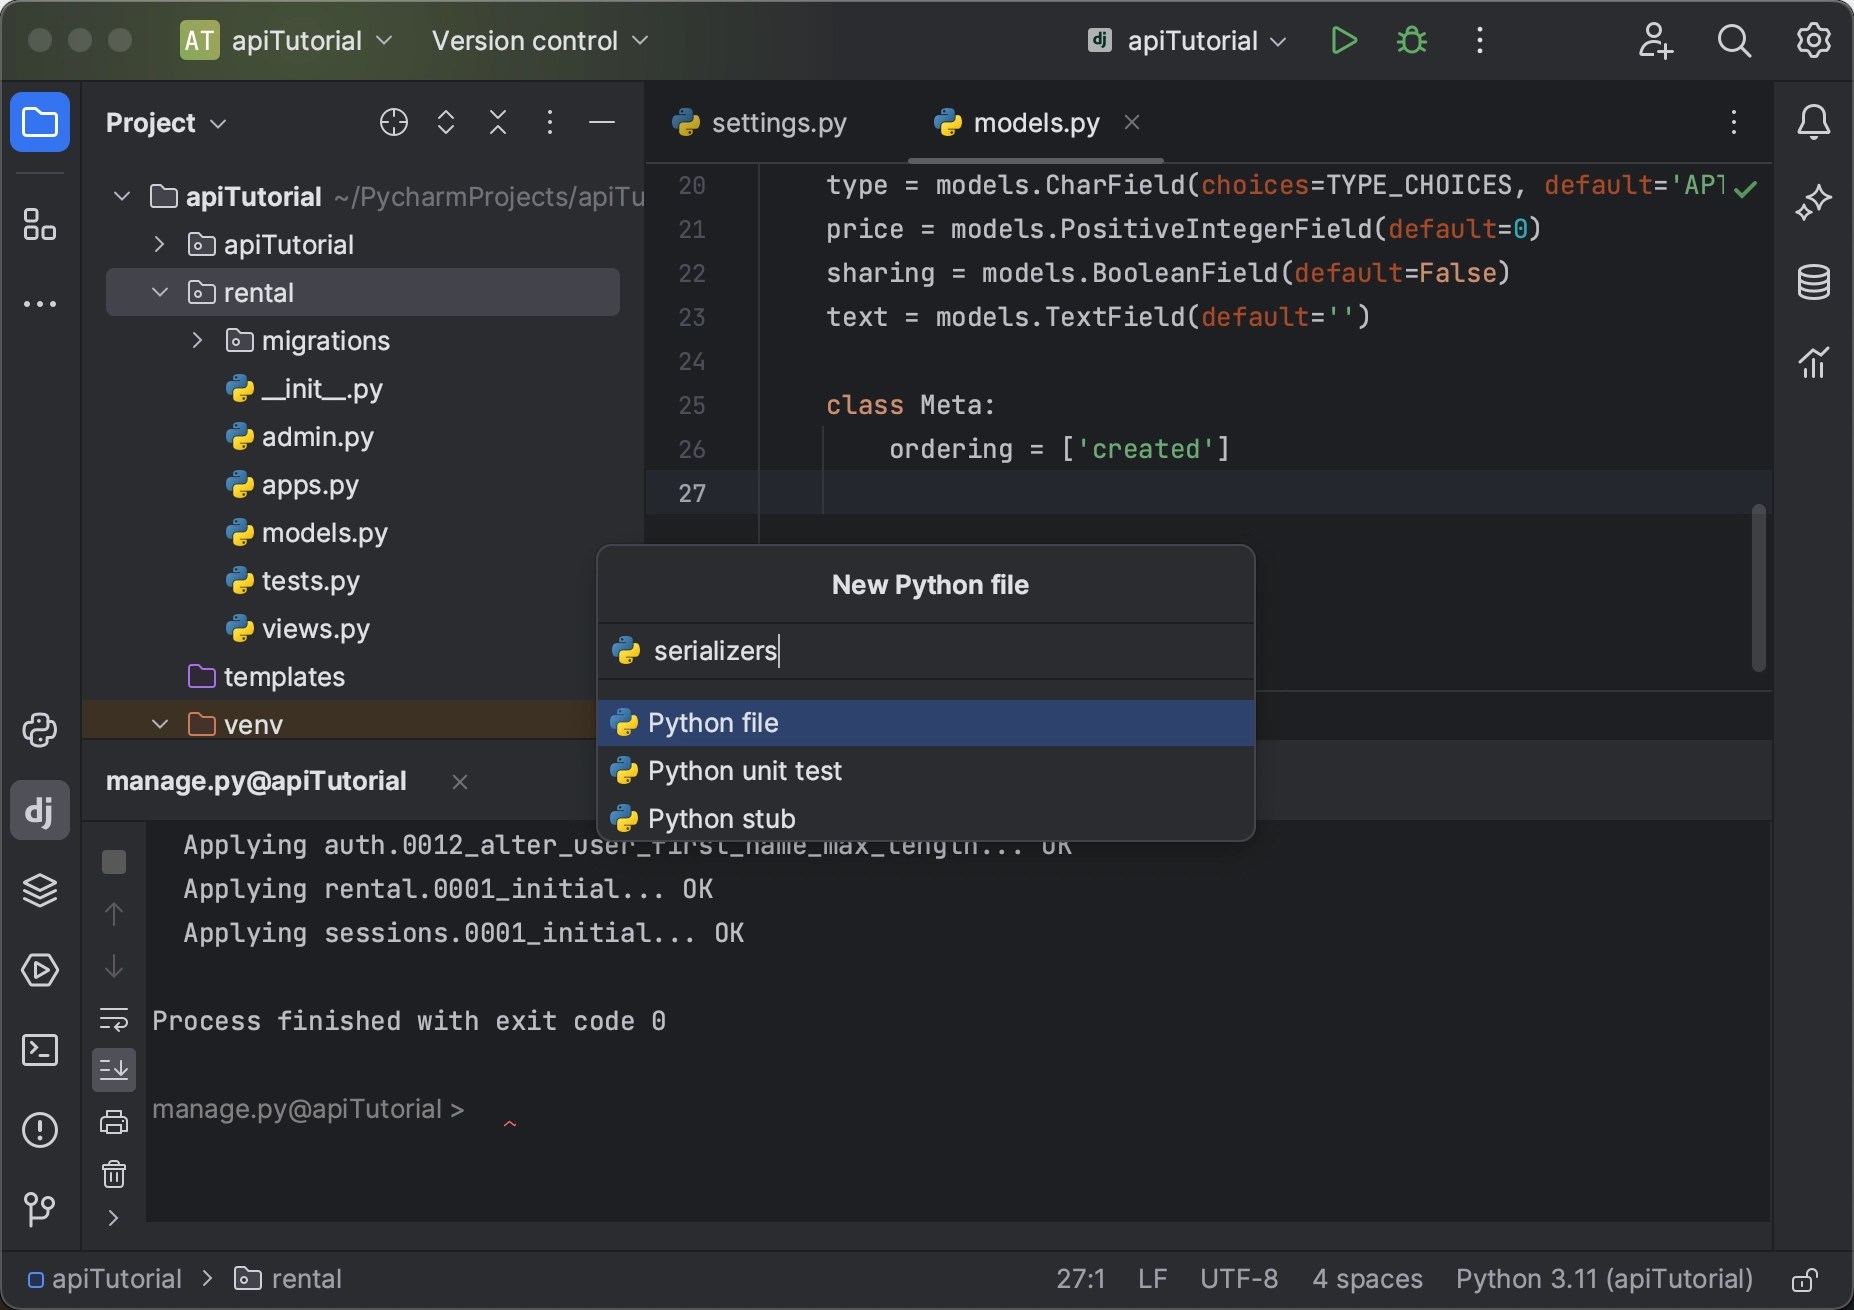Click the serializers filename input field
1854x1310 pixels.
pyautogui.click(x=924, y=652)
